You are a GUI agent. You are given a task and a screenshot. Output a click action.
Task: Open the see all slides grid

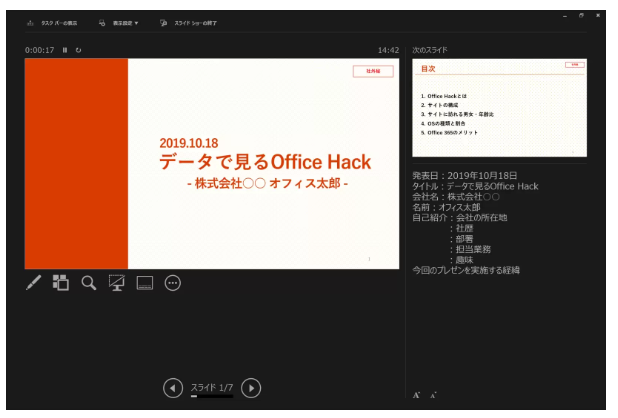(x=61, y=283)
